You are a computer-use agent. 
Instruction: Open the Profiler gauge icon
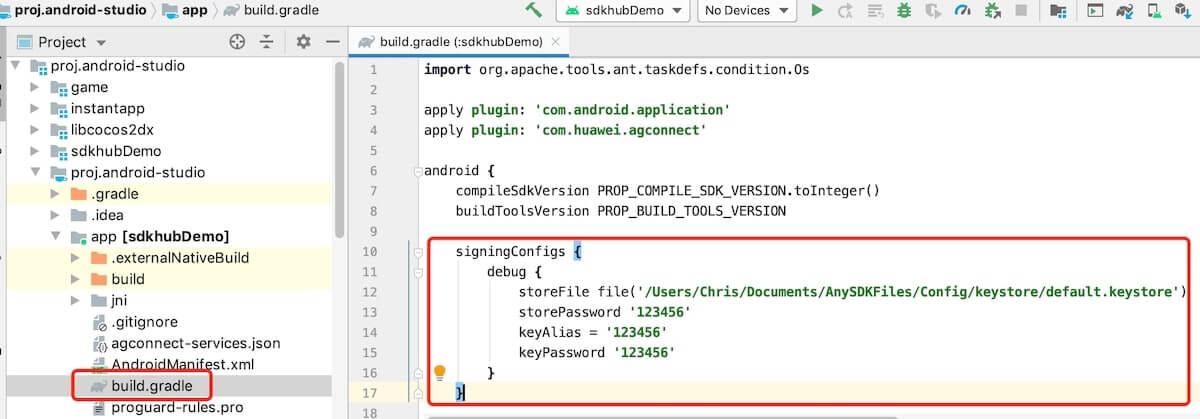click(x=962, y=10)
